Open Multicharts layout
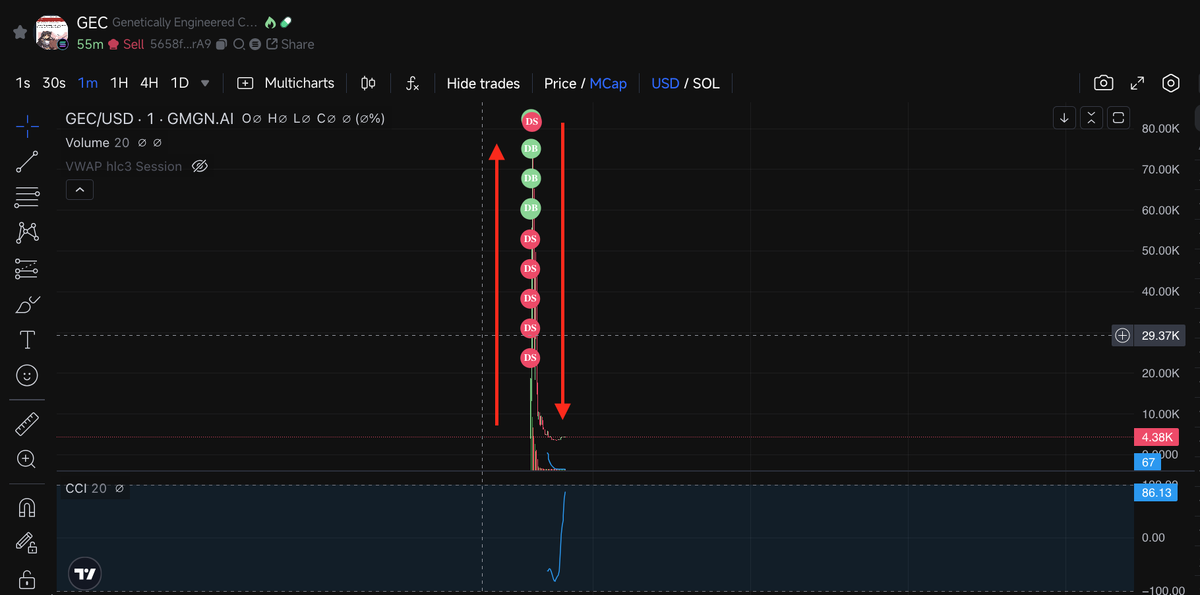 coord(285,83)
